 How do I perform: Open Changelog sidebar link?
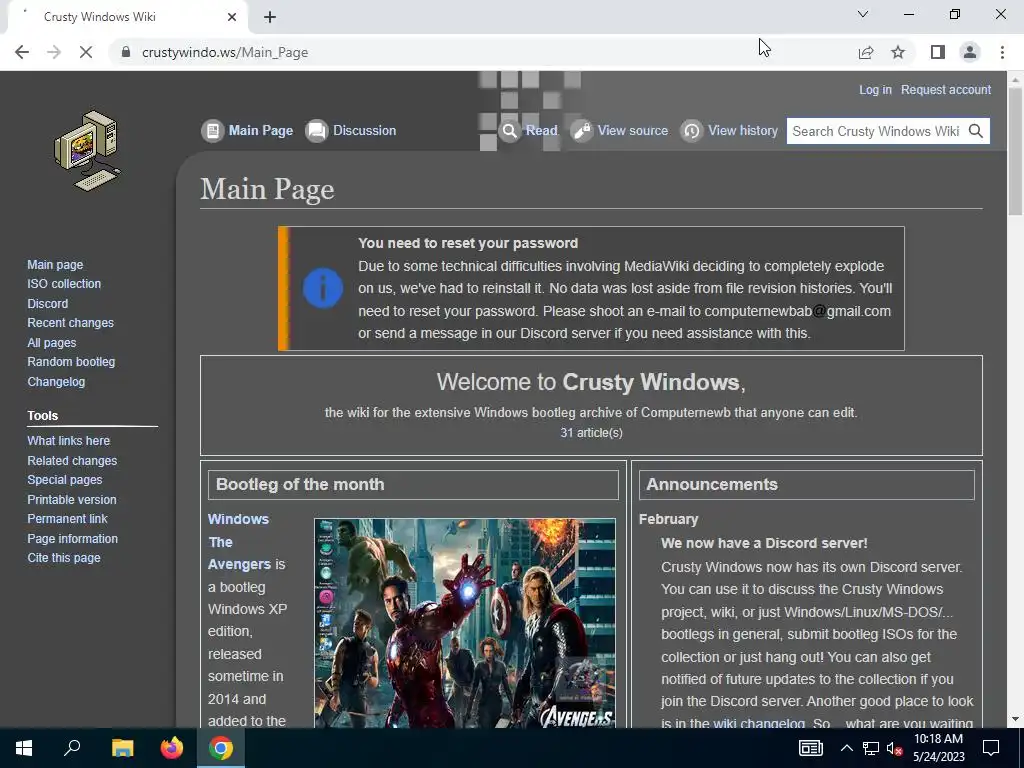coord(56,381)
